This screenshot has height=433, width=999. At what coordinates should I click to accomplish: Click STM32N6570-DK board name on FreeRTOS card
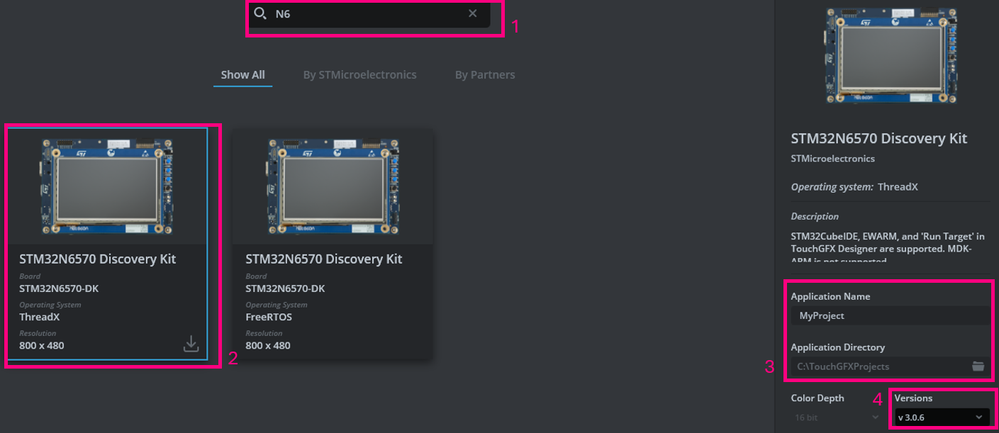tap(285, 288)
